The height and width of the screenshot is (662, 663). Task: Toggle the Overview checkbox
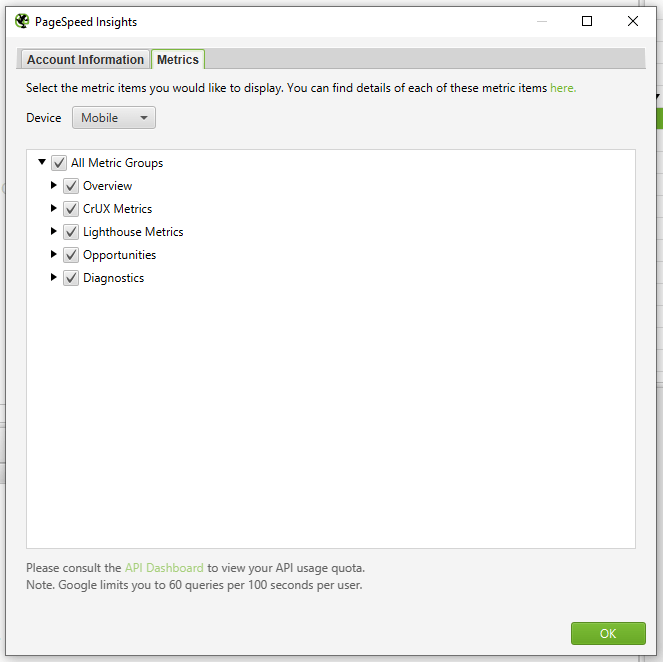(x=71, y=186)
